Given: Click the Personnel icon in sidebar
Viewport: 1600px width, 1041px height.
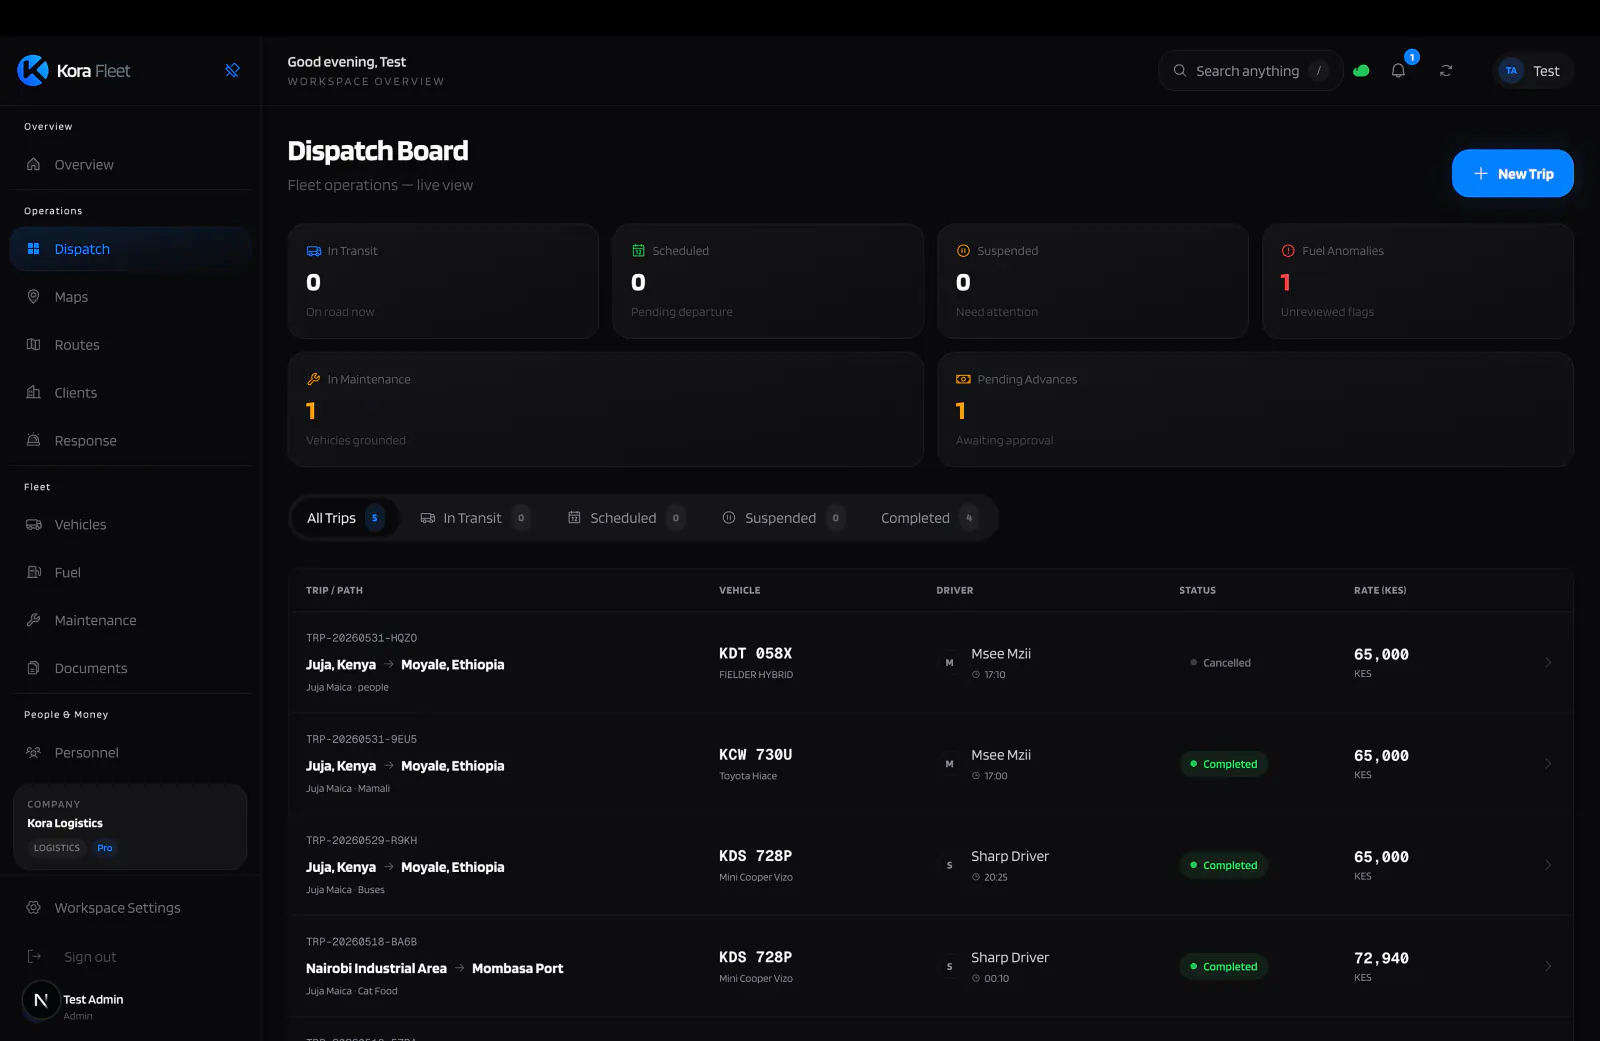Looking at the screenshot, I should 34,753.
